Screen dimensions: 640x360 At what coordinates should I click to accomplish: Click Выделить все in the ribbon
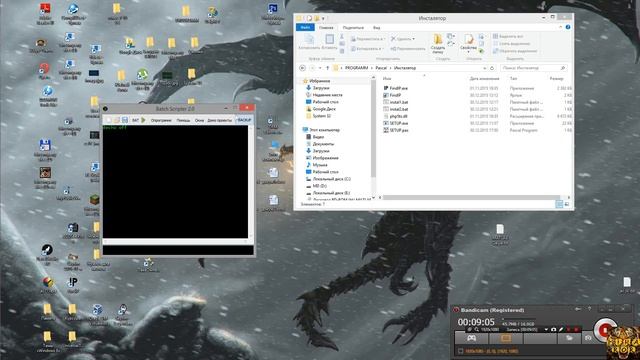pyautogui.click(x=508, y=36)
